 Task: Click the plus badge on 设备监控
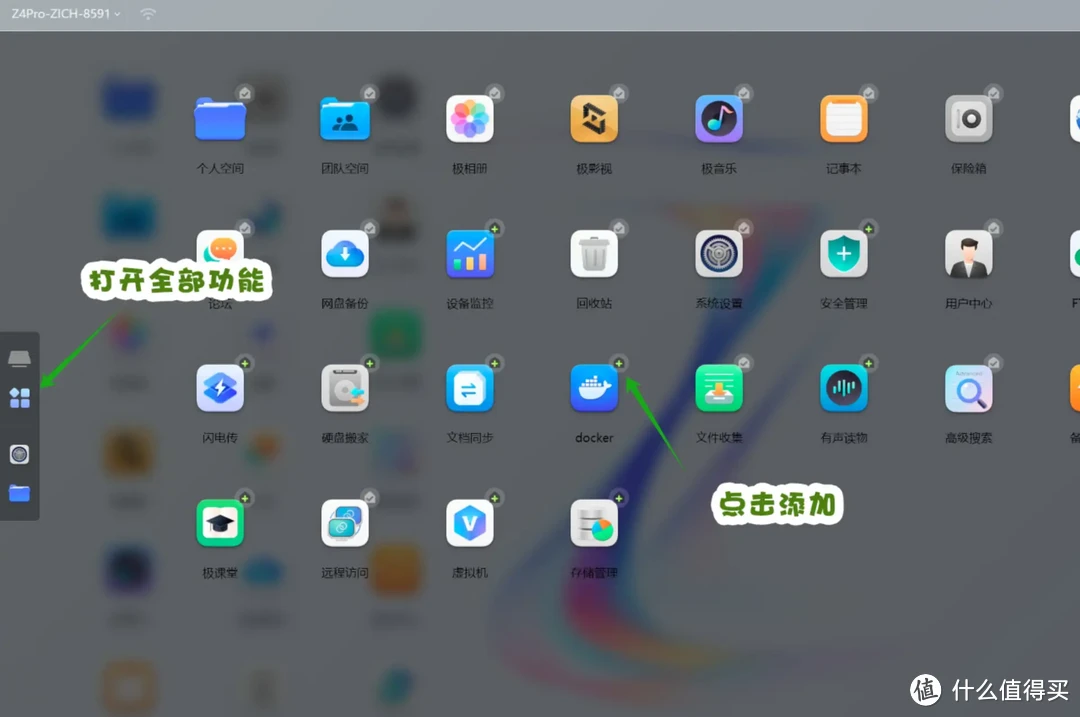pos(494,229)
